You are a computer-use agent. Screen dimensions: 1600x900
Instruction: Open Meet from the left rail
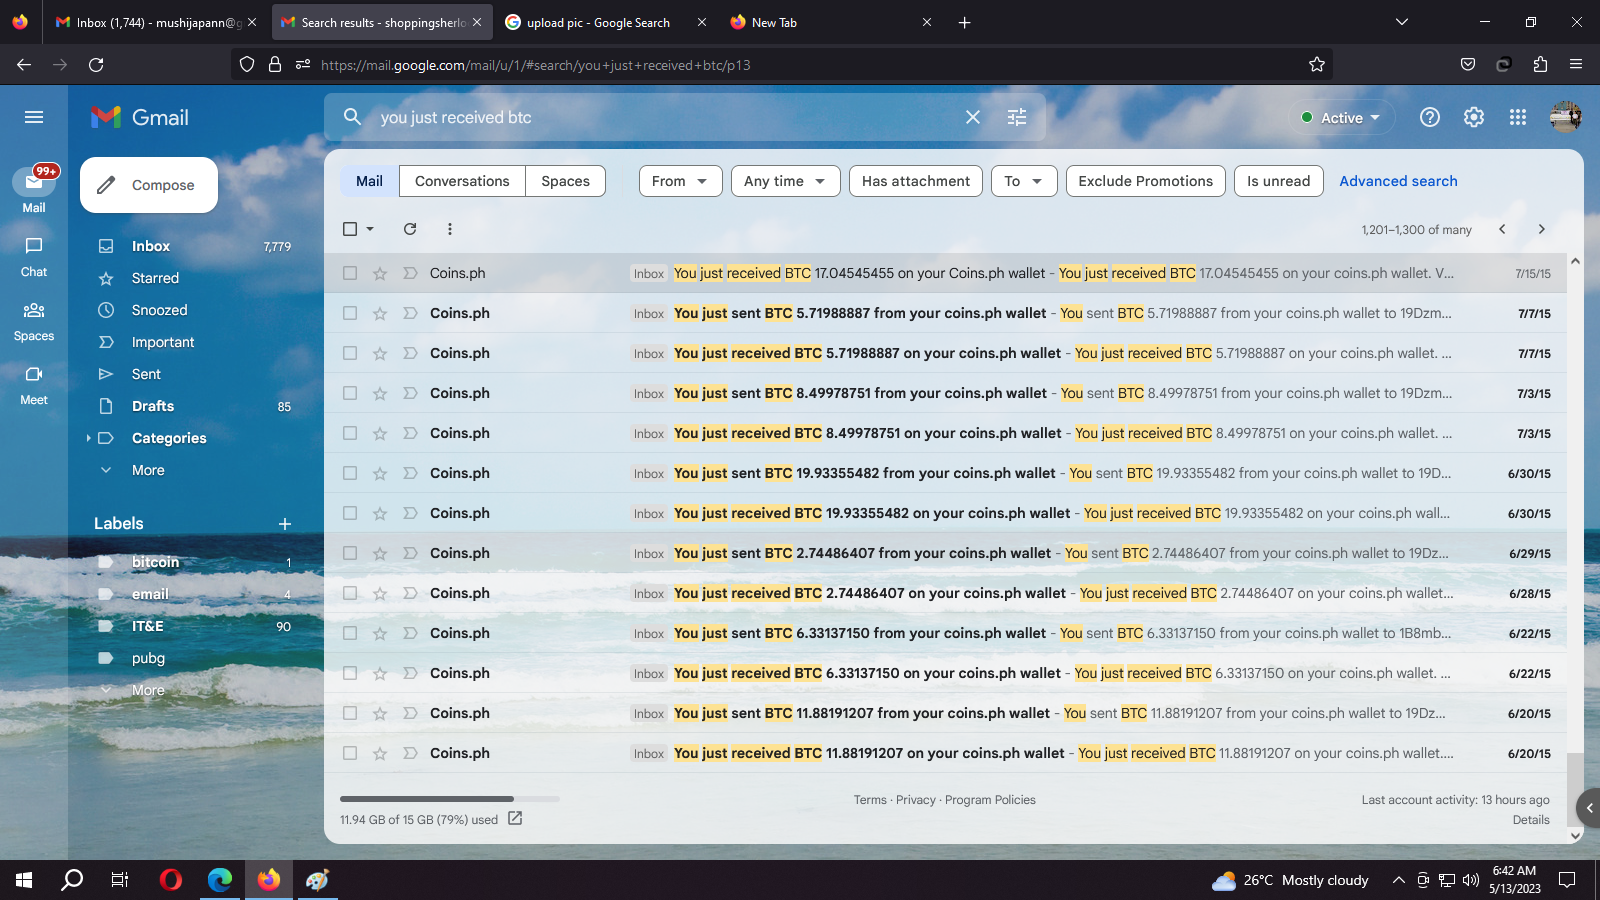(34, 384)
